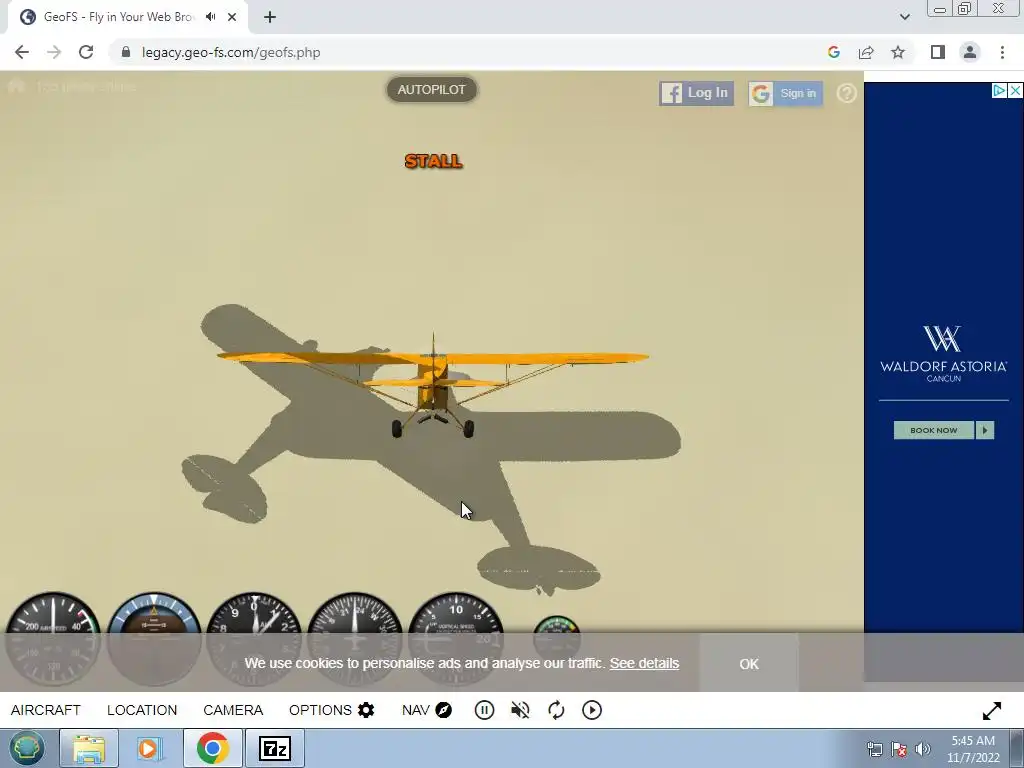Click BOOK NOW in the Waldorf Astoria ad
1024x768 pixels.
pos(934,430)
